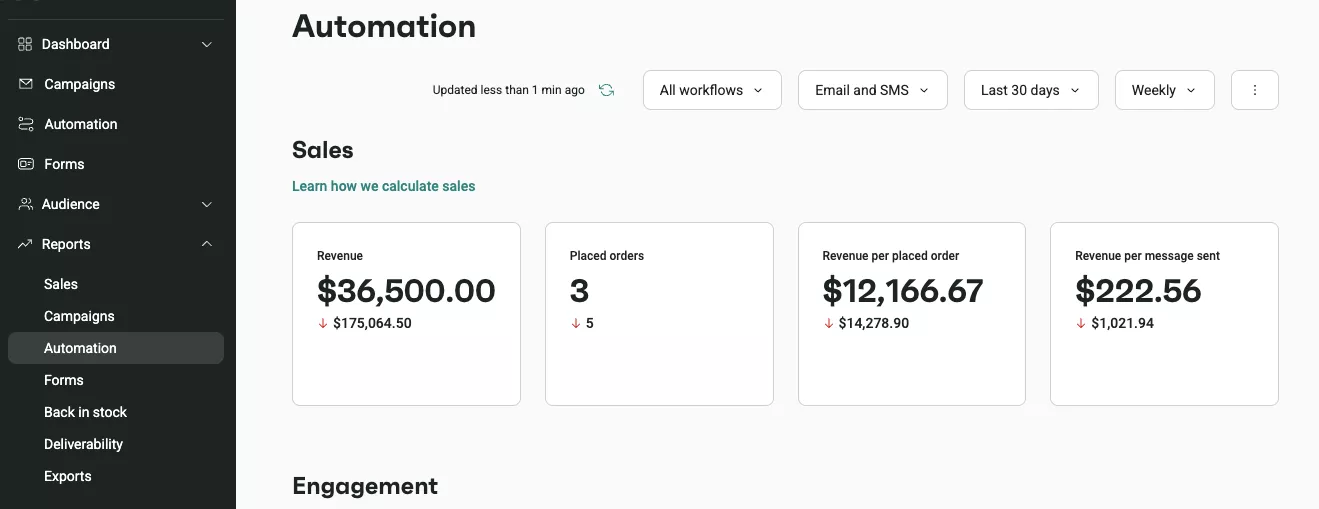Open the Deliverability report
This screenshot has height=509, width=1319.
click(x=83, y=444)
